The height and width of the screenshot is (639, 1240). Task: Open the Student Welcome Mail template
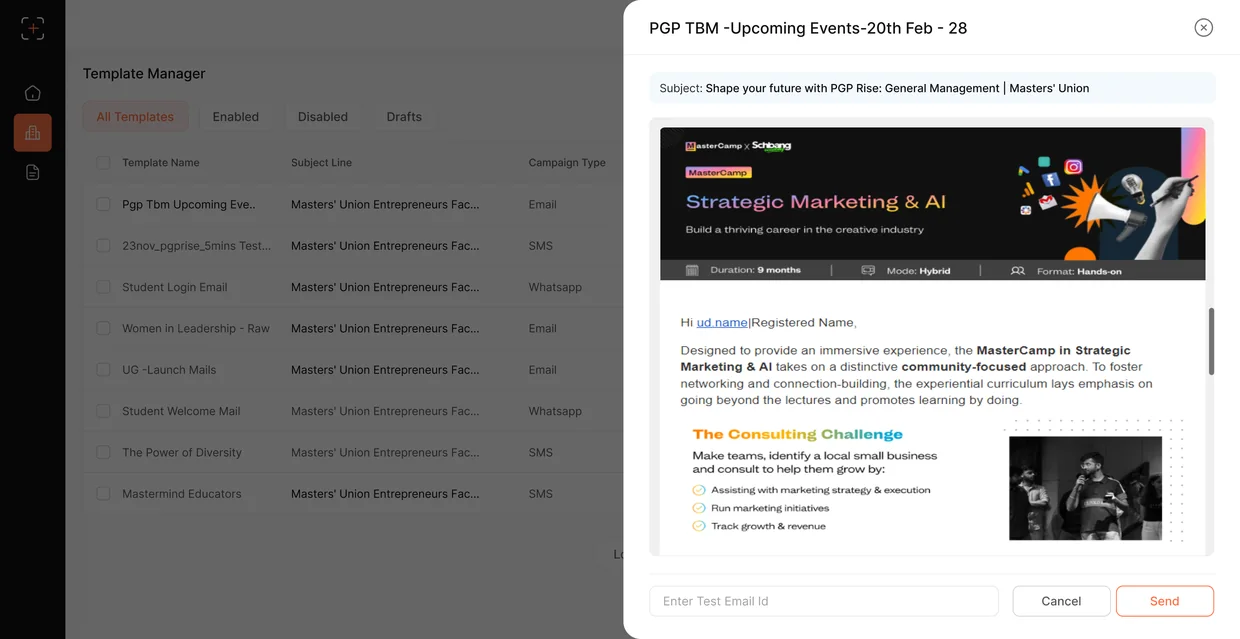point(181,411)
